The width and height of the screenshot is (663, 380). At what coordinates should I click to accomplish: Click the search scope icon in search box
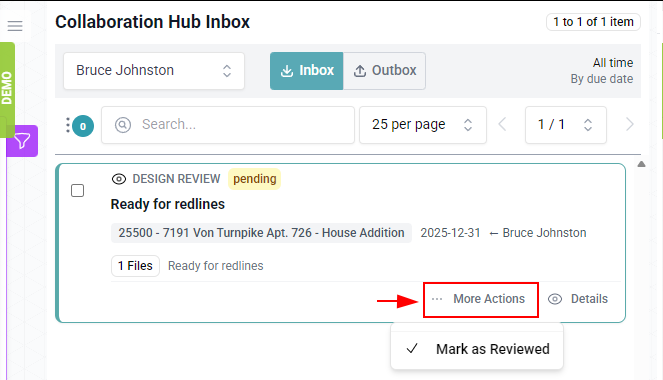[x=123, y=125]
